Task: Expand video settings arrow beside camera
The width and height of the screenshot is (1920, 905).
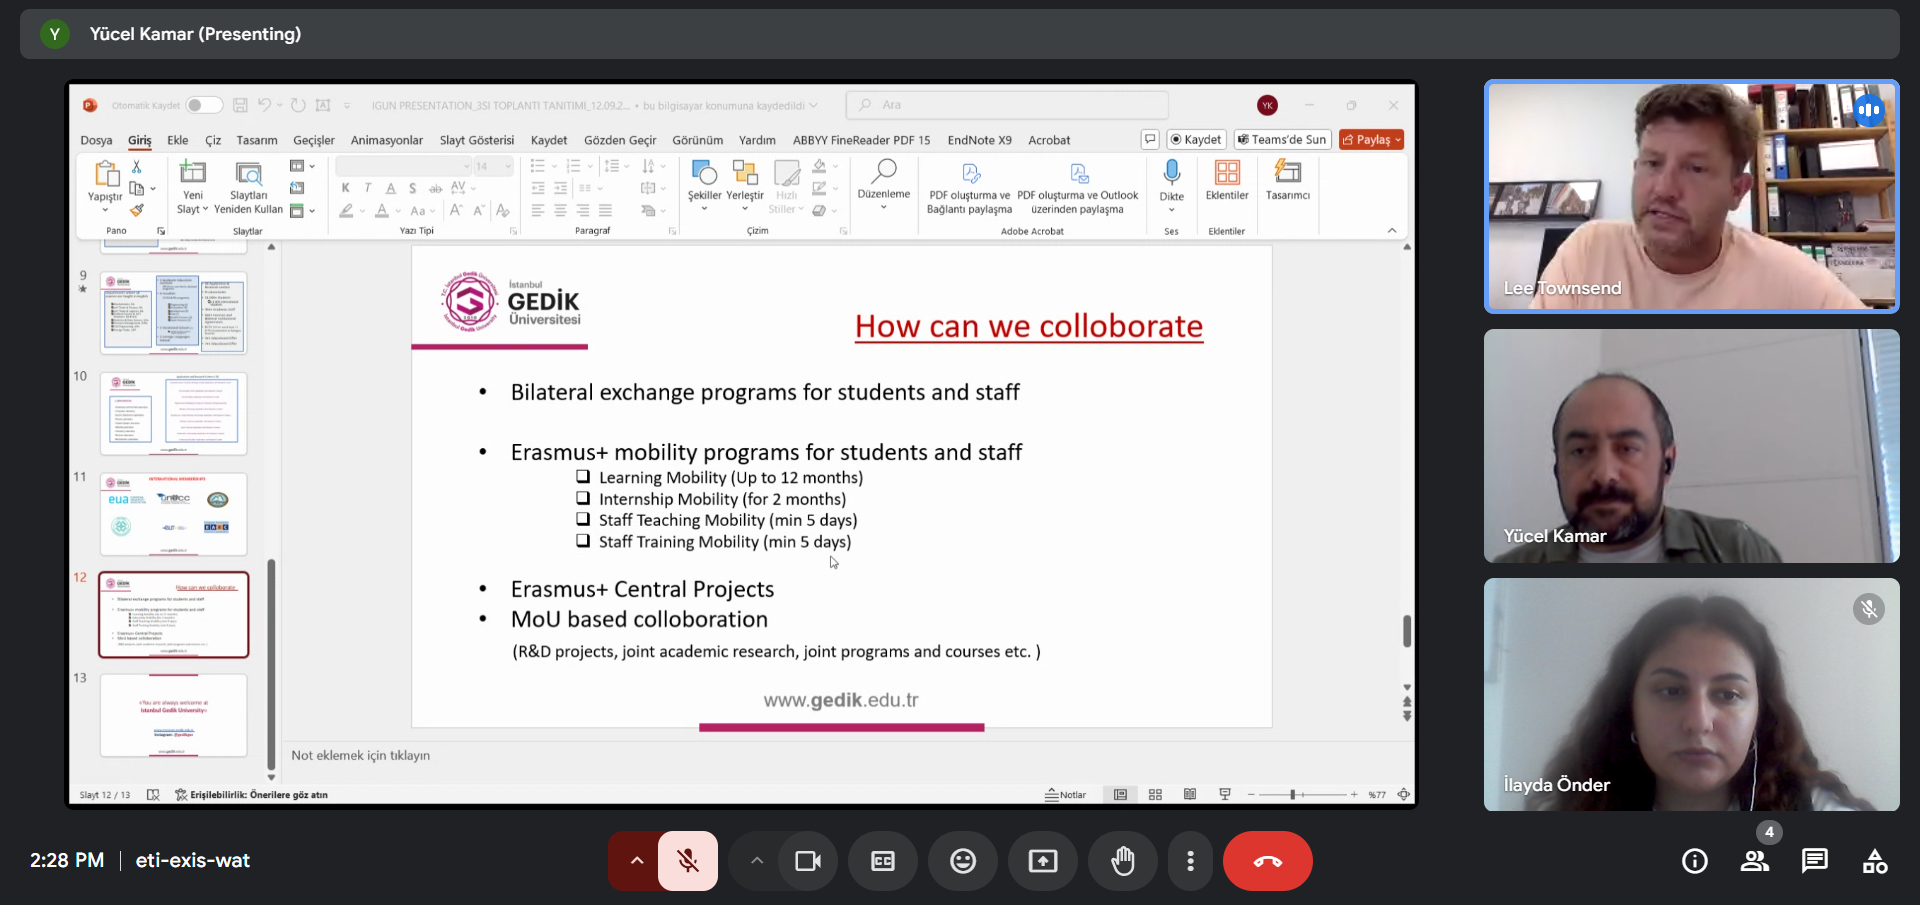Action: click(x=757, y=861)
